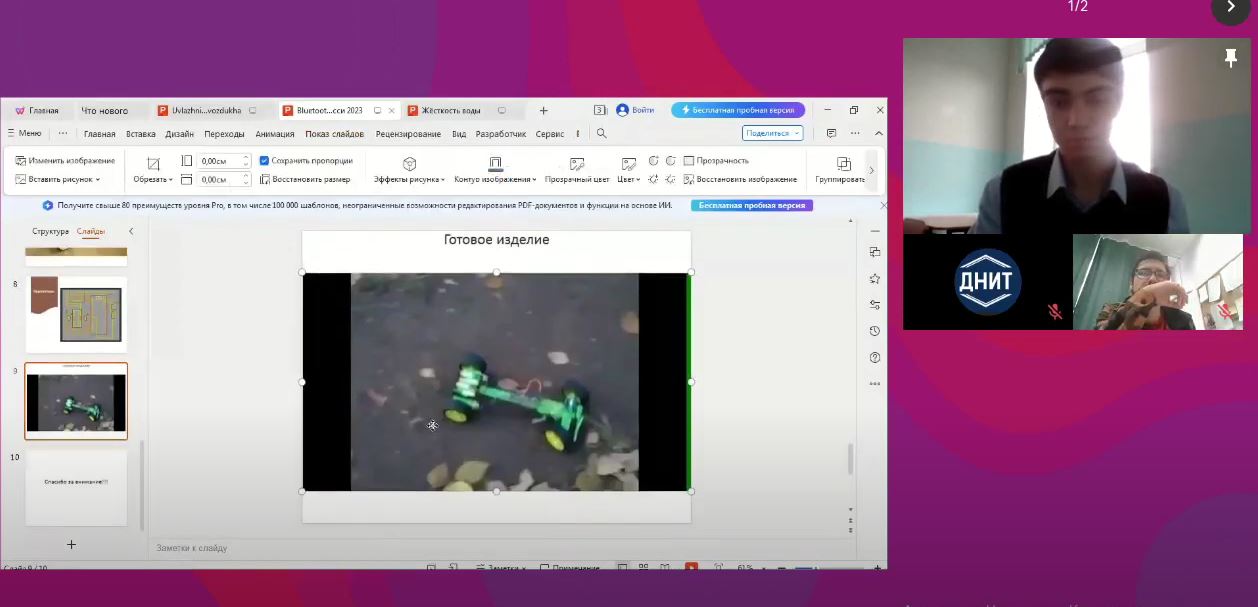The width and height of the screenshot is (1258, 607).
Task: Switch to Uvlazhni...vozdukha document tab
Action: (207, 110)
